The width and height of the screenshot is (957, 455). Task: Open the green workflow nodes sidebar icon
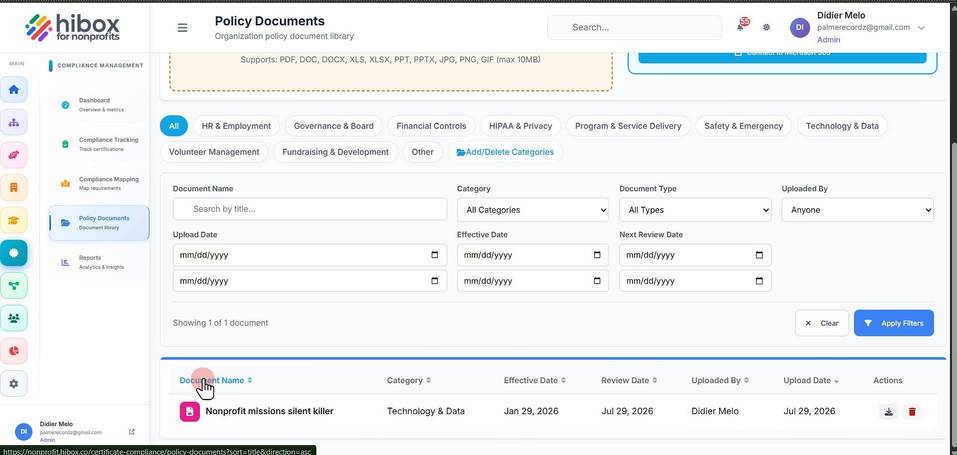pos(13,285)
